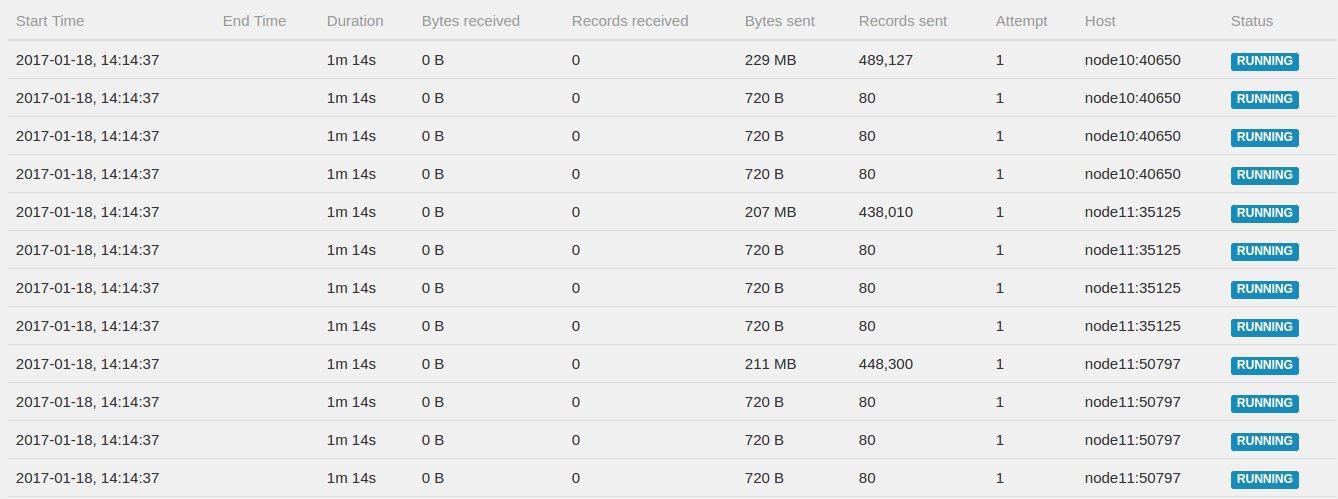Click the Start Time column header
Viewport: 1338px width, 499px height.
50,21
